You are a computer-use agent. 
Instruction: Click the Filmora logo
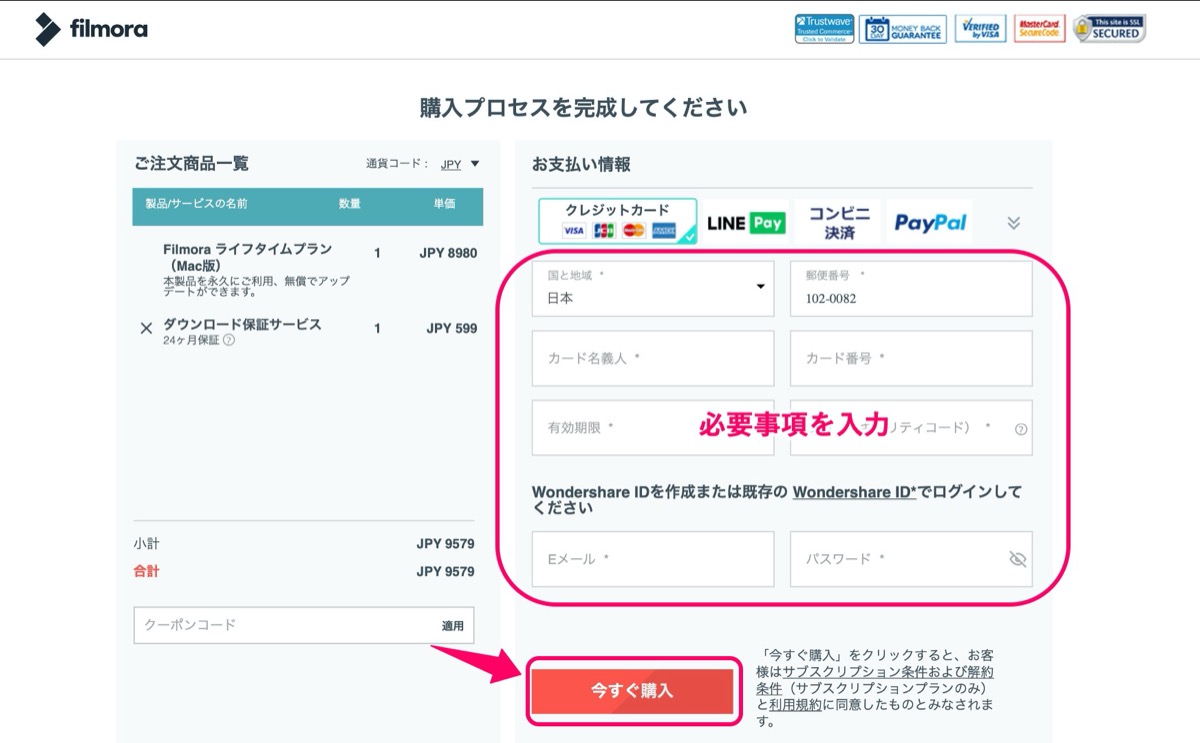91,29
